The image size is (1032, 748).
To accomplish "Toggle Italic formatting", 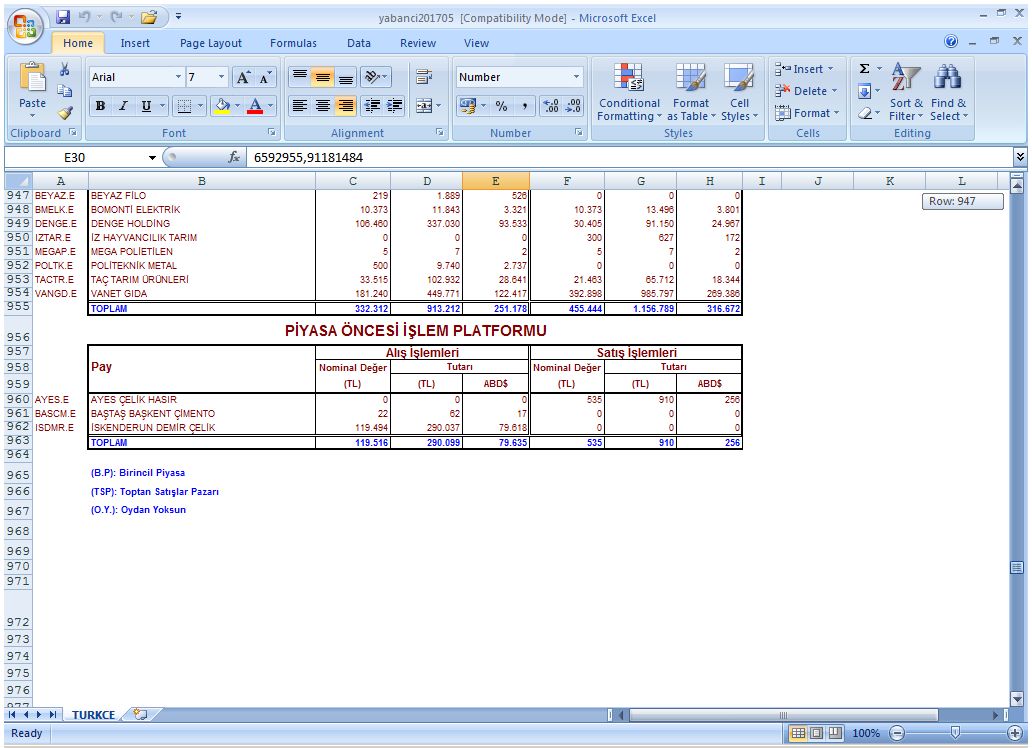I will [123, 105].
